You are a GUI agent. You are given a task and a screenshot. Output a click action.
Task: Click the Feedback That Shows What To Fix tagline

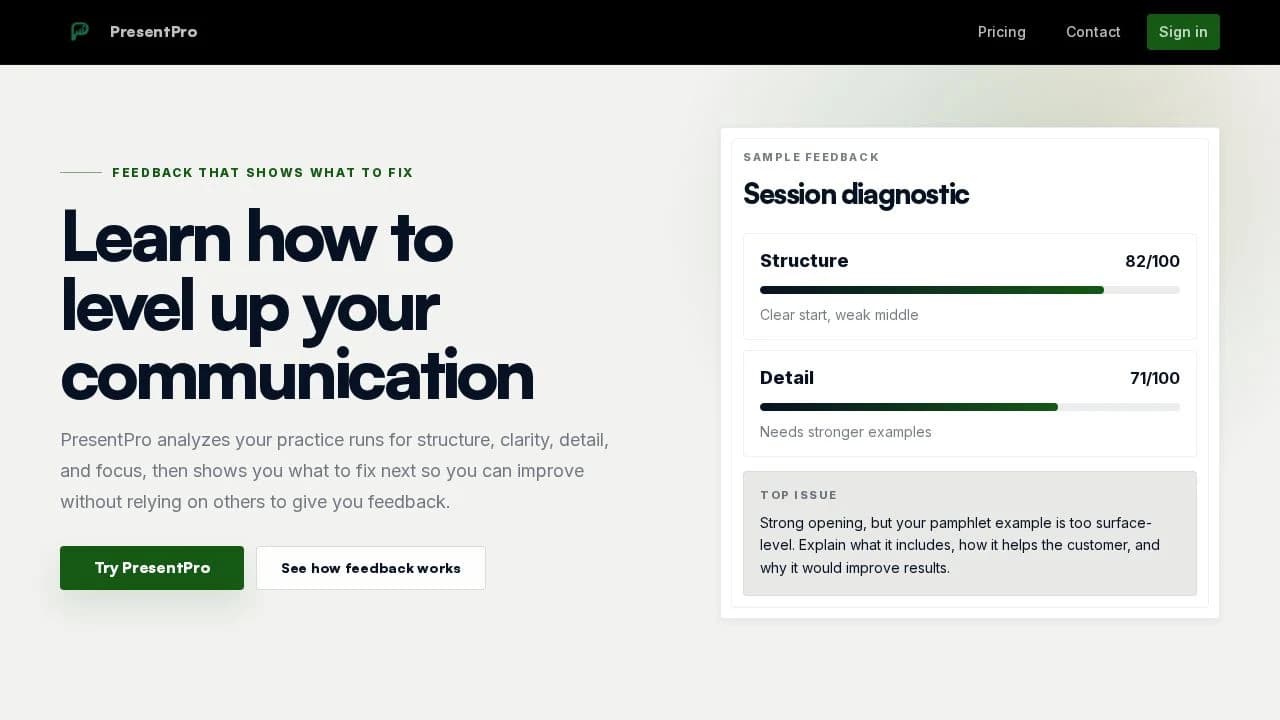(262, 172)
